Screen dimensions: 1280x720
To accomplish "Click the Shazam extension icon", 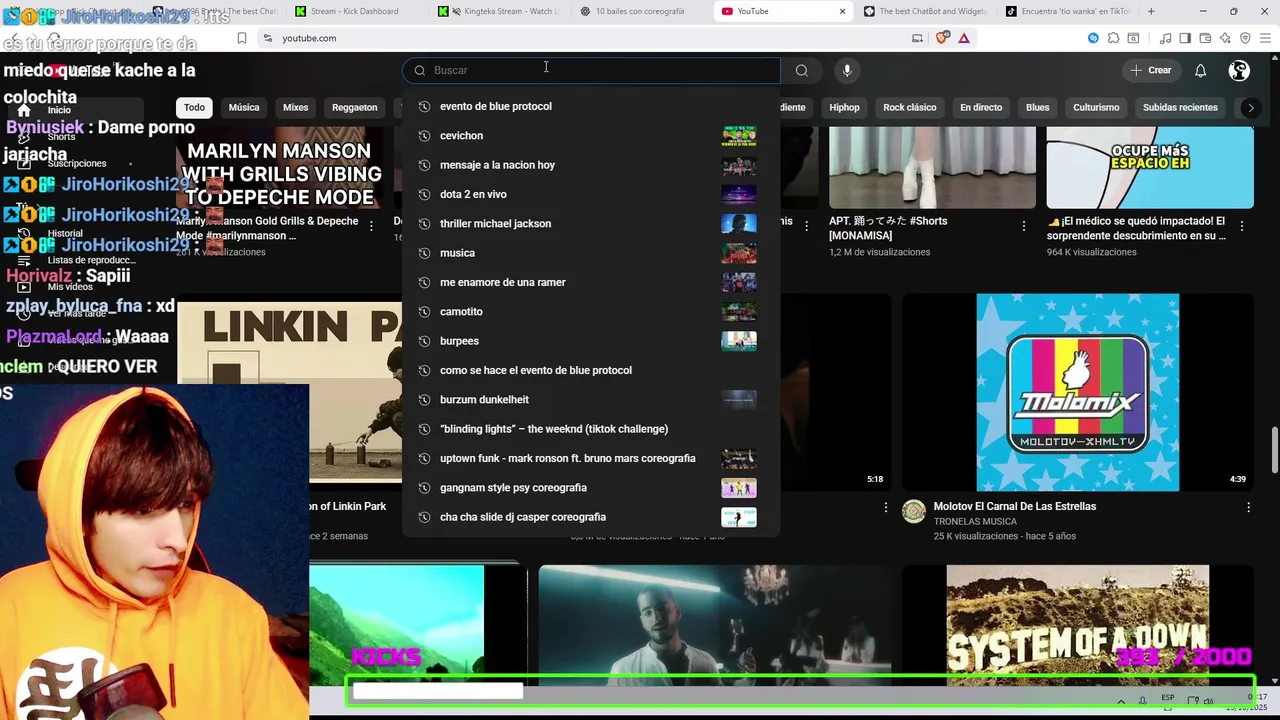I will [1093, 38].
